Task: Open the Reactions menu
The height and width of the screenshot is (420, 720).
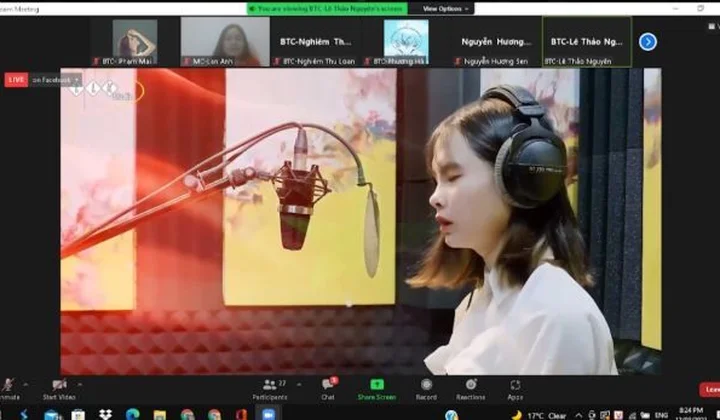Action: coord(471,389)
